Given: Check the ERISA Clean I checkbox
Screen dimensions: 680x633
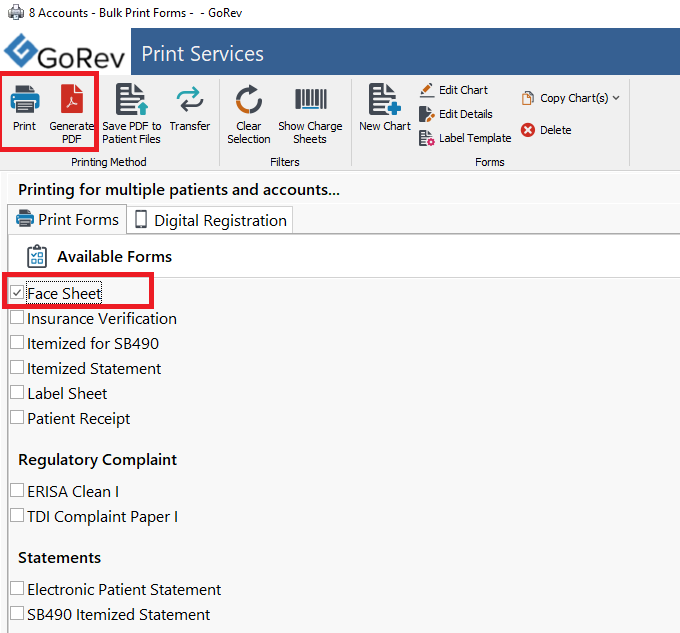Looking at the screenshot, I should [x=17, y=490].
